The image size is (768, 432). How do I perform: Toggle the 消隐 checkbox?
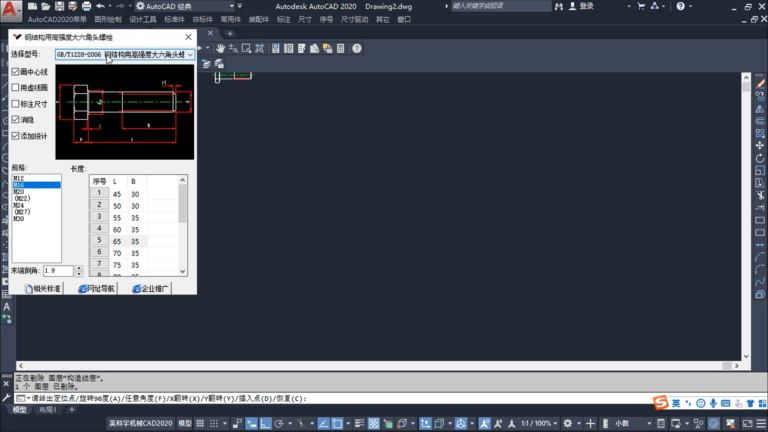[15, 120]
